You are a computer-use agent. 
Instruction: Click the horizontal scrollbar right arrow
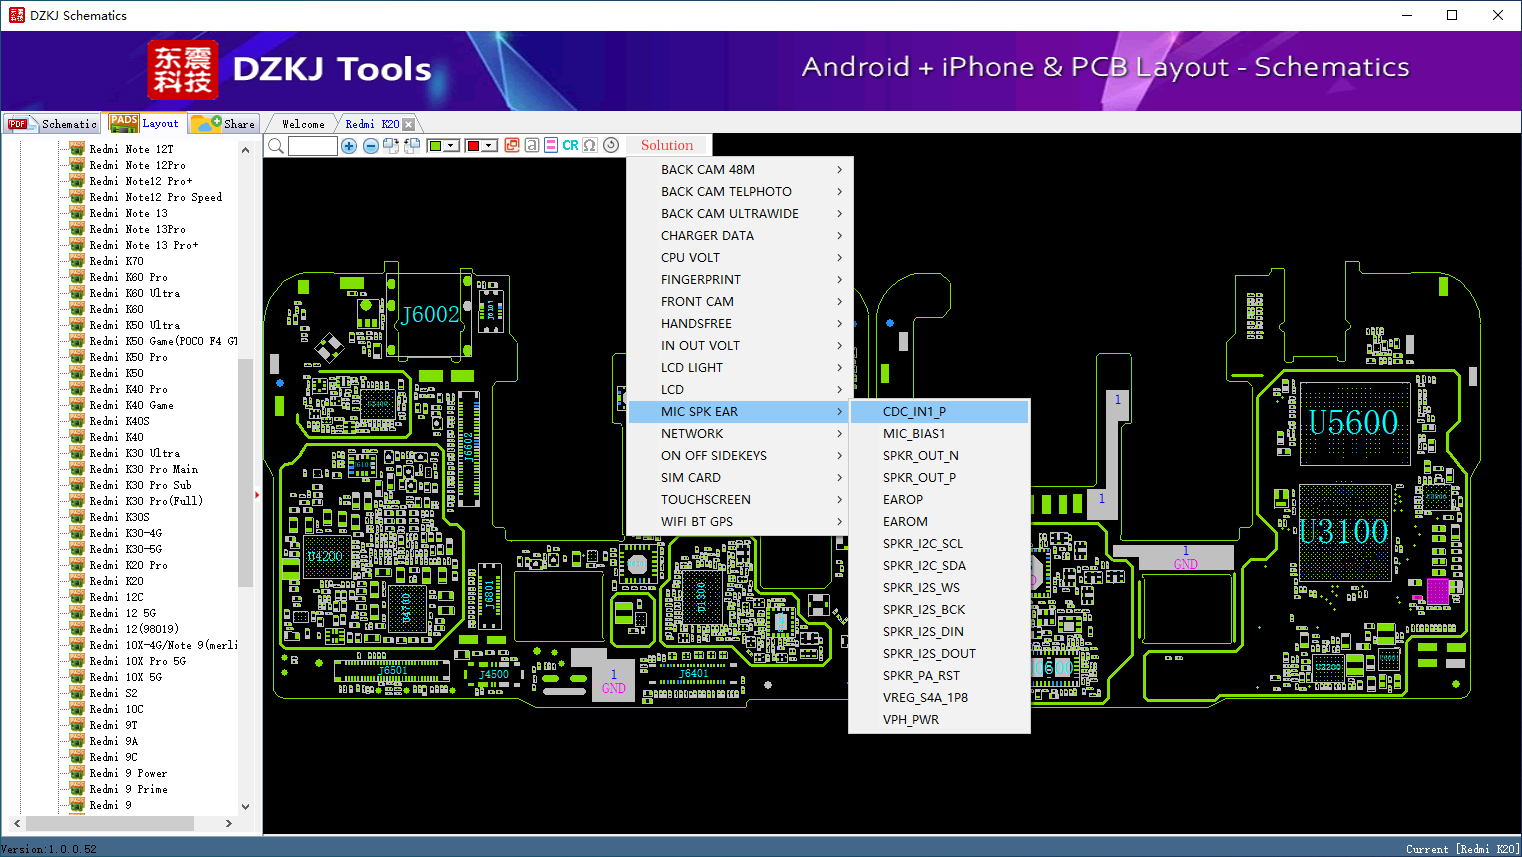[x=229, y=824]
